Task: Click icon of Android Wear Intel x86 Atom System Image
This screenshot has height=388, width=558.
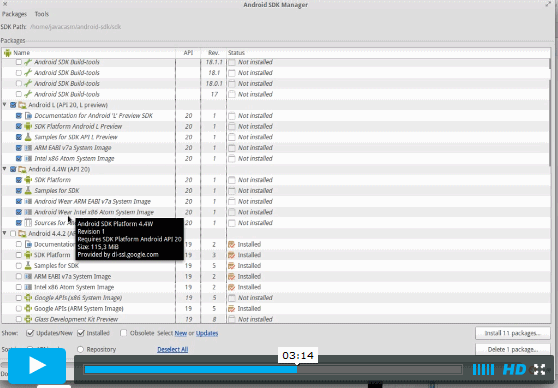Action: (28, 212)
